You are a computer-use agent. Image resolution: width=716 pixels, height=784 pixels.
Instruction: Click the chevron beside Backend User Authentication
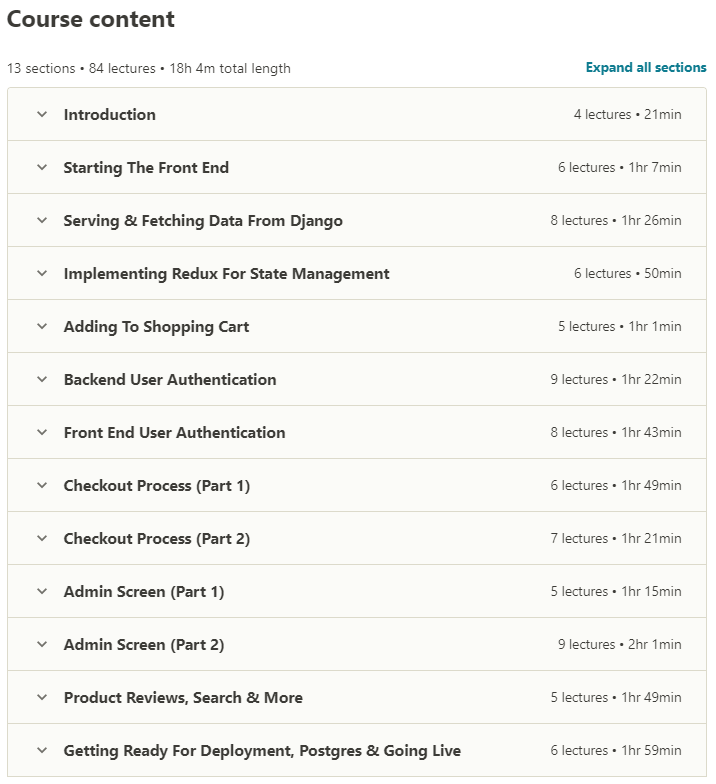(42, 379)
